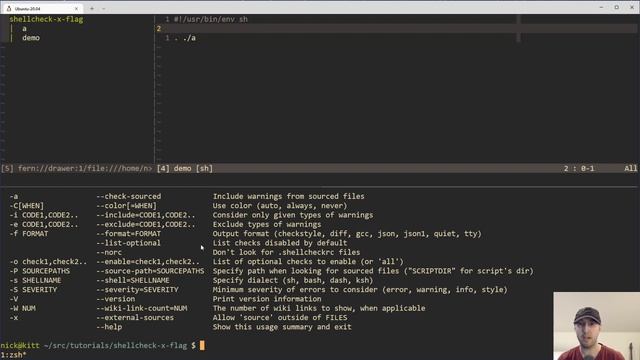
Task: Click the '. ./a' source line
Action: coord(185,38)
